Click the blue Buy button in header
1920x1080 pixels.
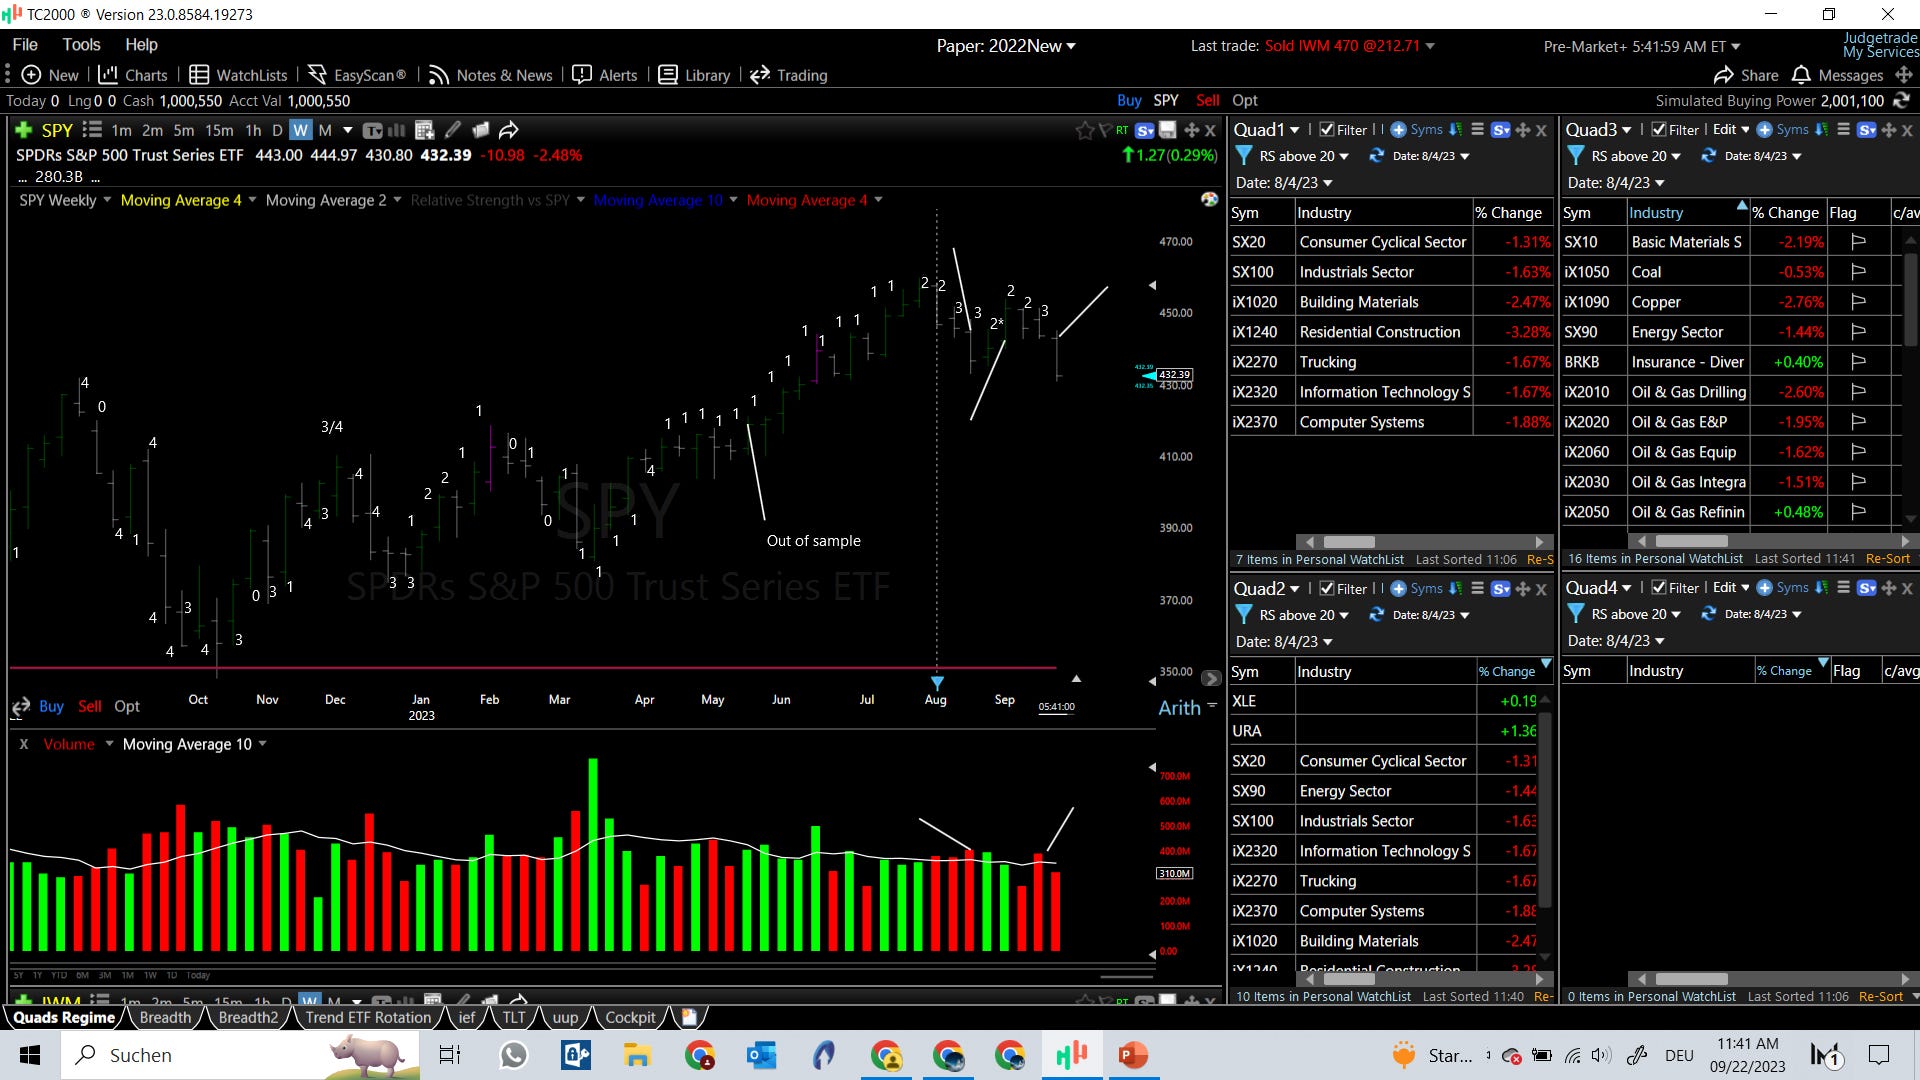[1129, 100]
